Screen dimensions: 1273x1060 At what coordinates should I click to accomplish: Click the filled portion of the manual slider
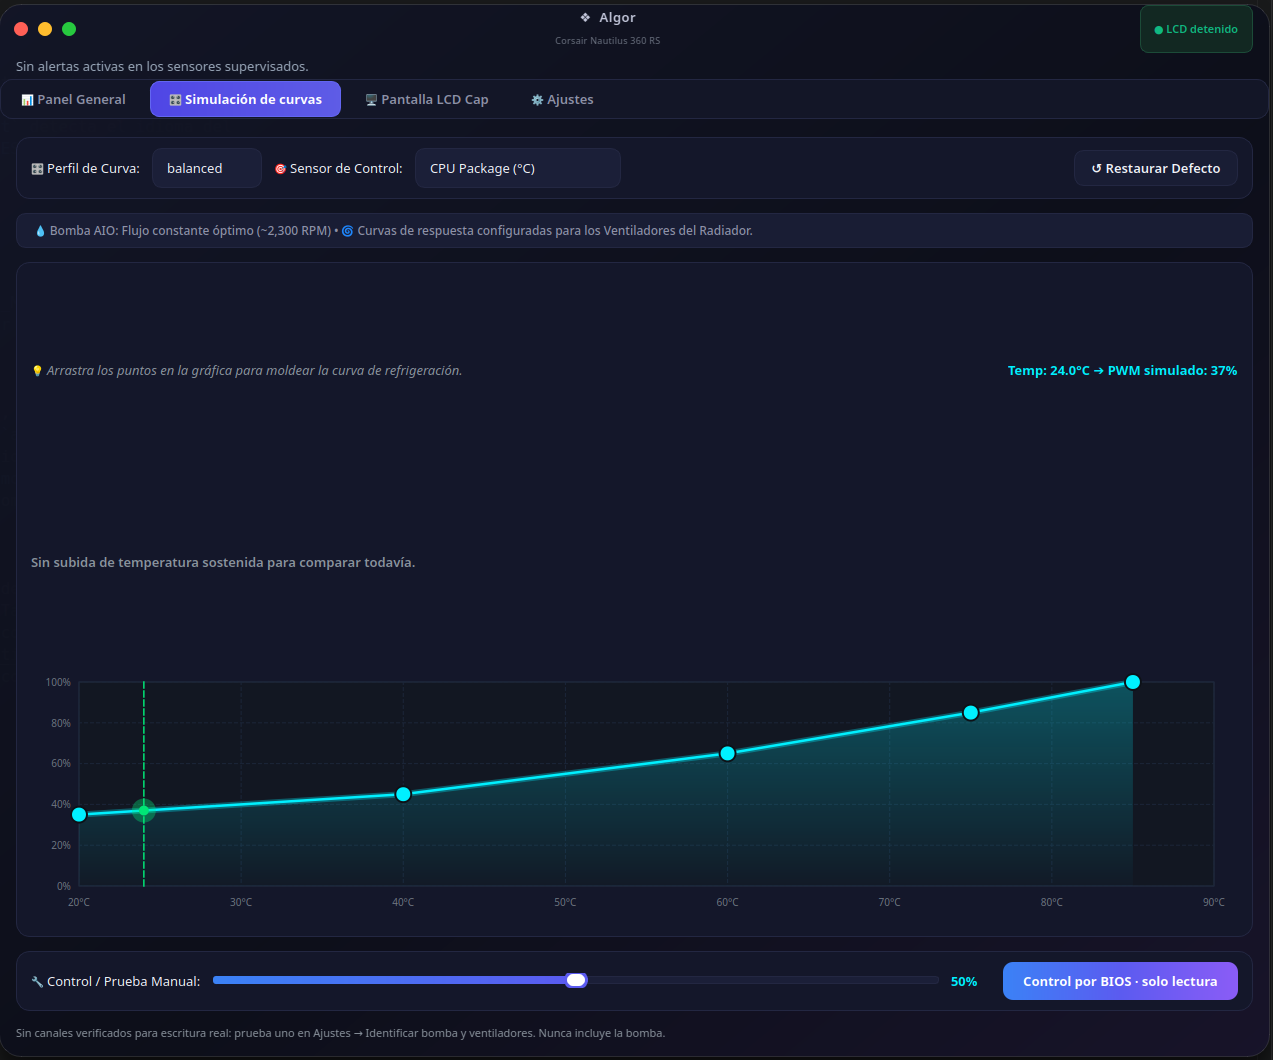coord(389,980)
